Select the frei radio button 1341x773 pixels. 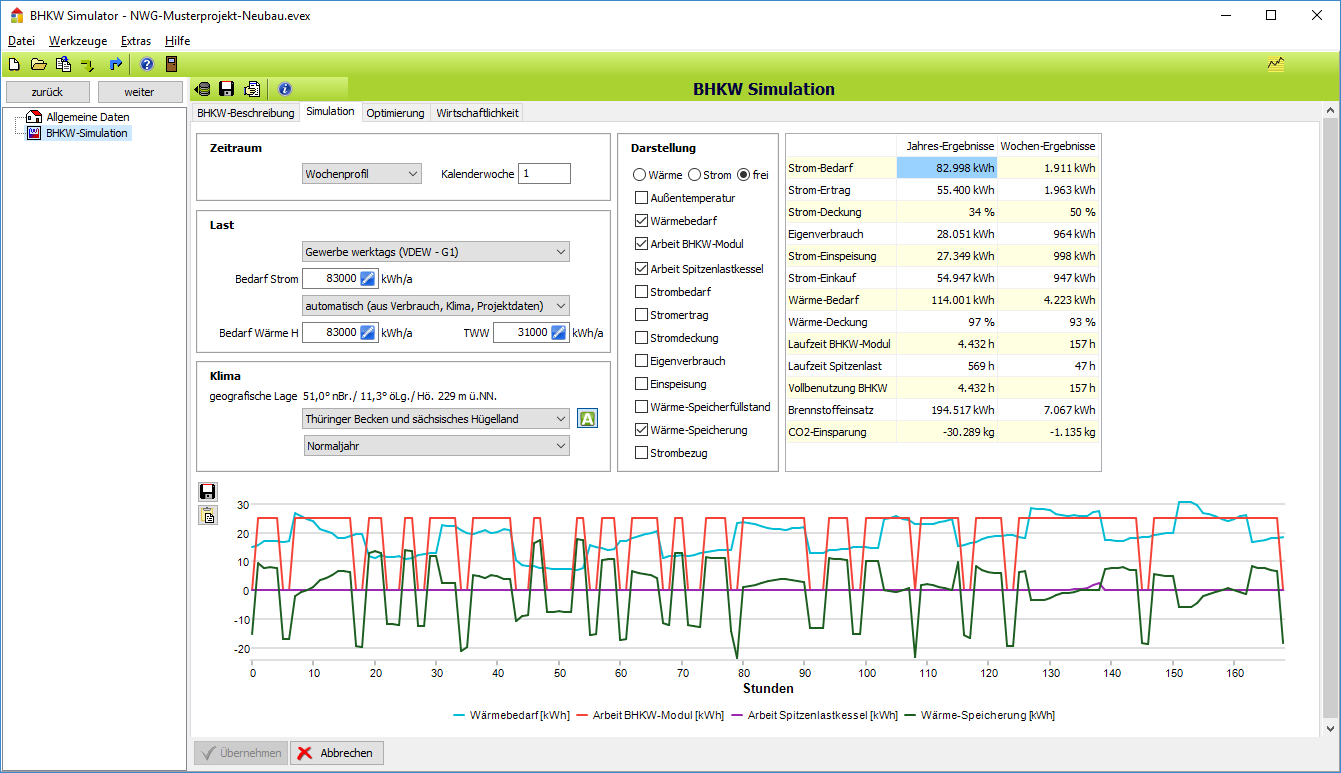coord(743,175)
